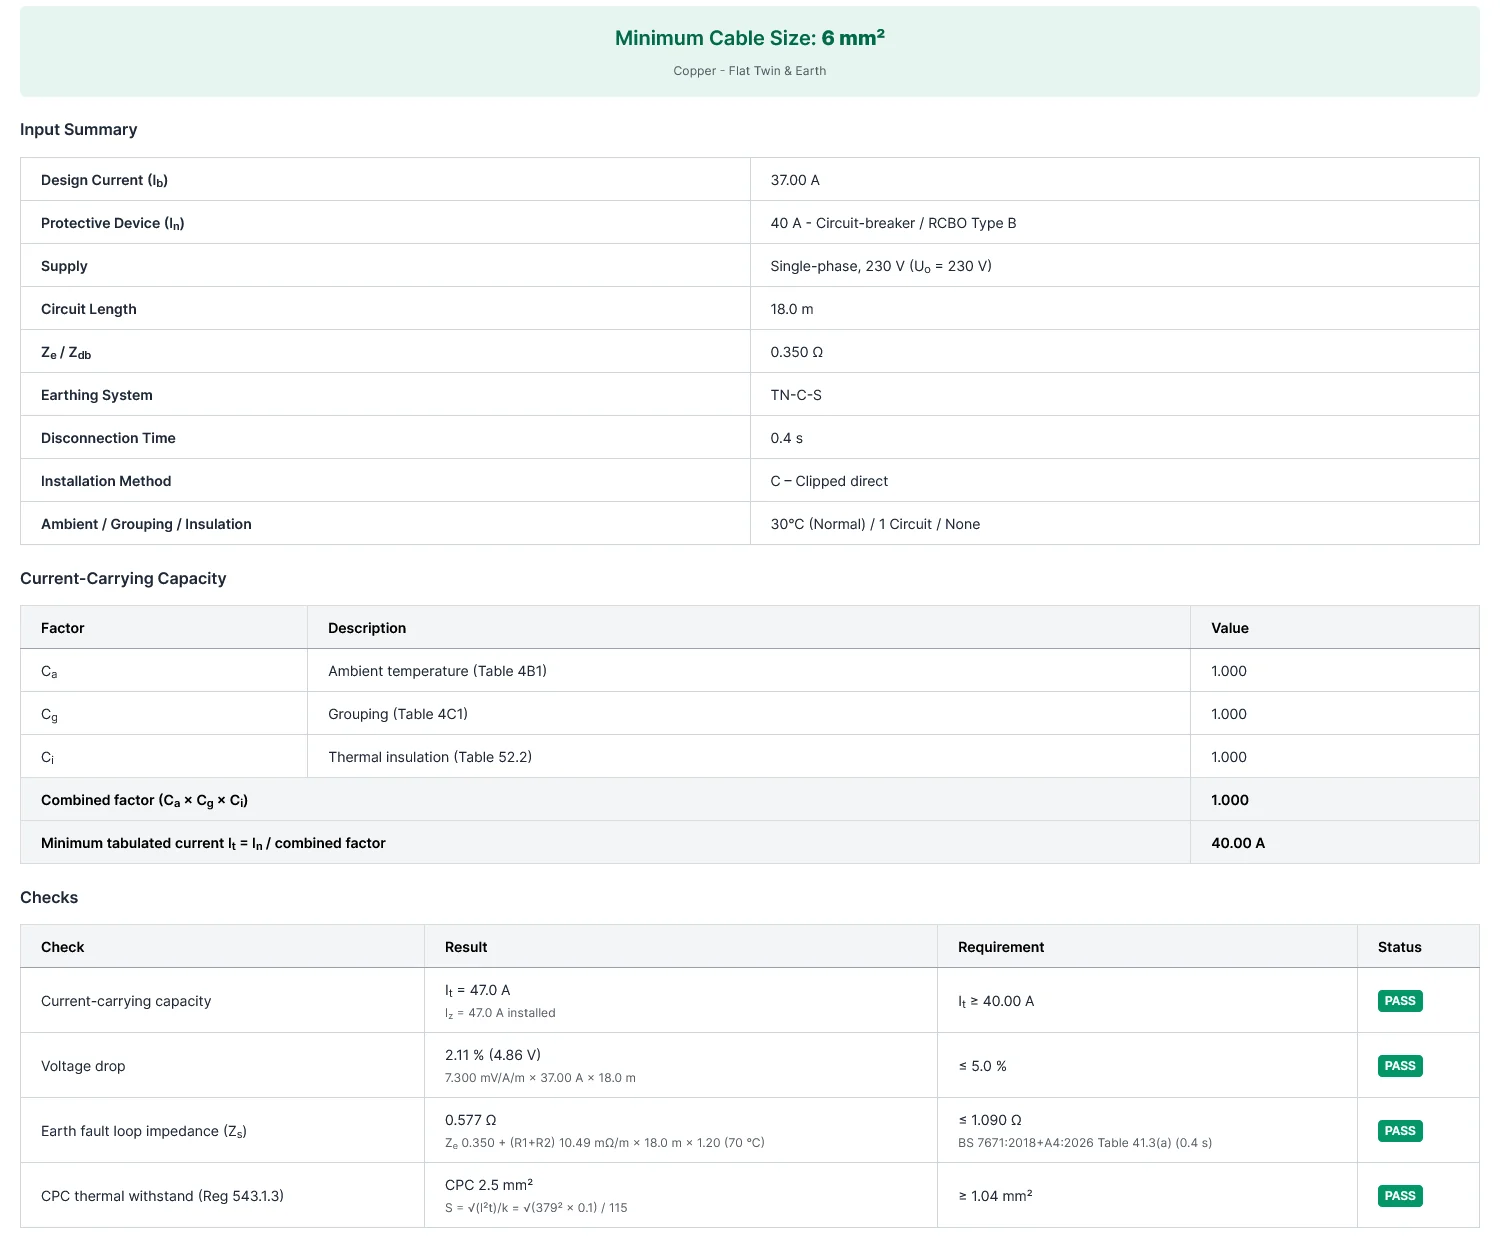Select the Ze / Zdb value 0.350 Ω
Screen dimensions: 1500x1240
pyautogui.click(x=797, y=352)
